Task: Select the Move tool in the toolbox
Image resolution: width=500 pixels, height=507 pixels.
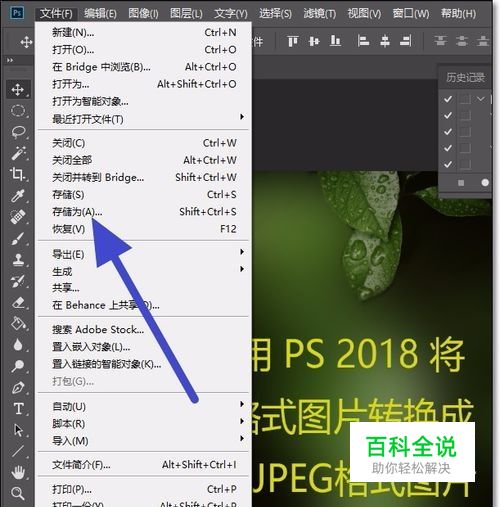Action: click(18, 89)
